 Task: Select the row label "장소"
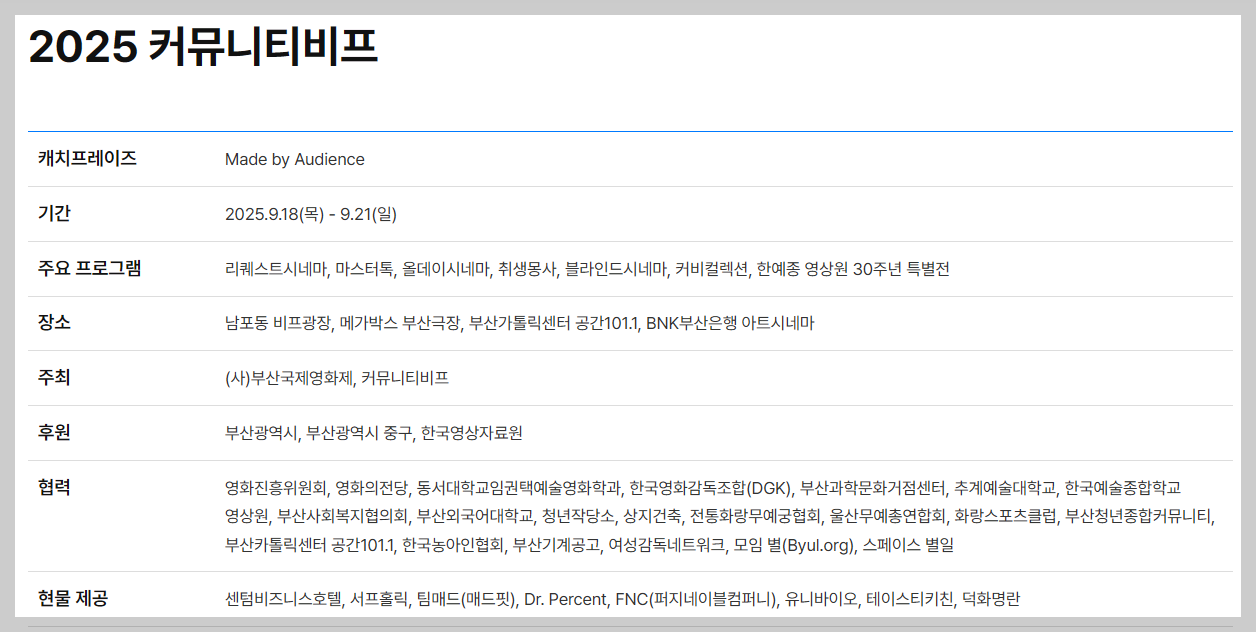click(x=54, y=323)
